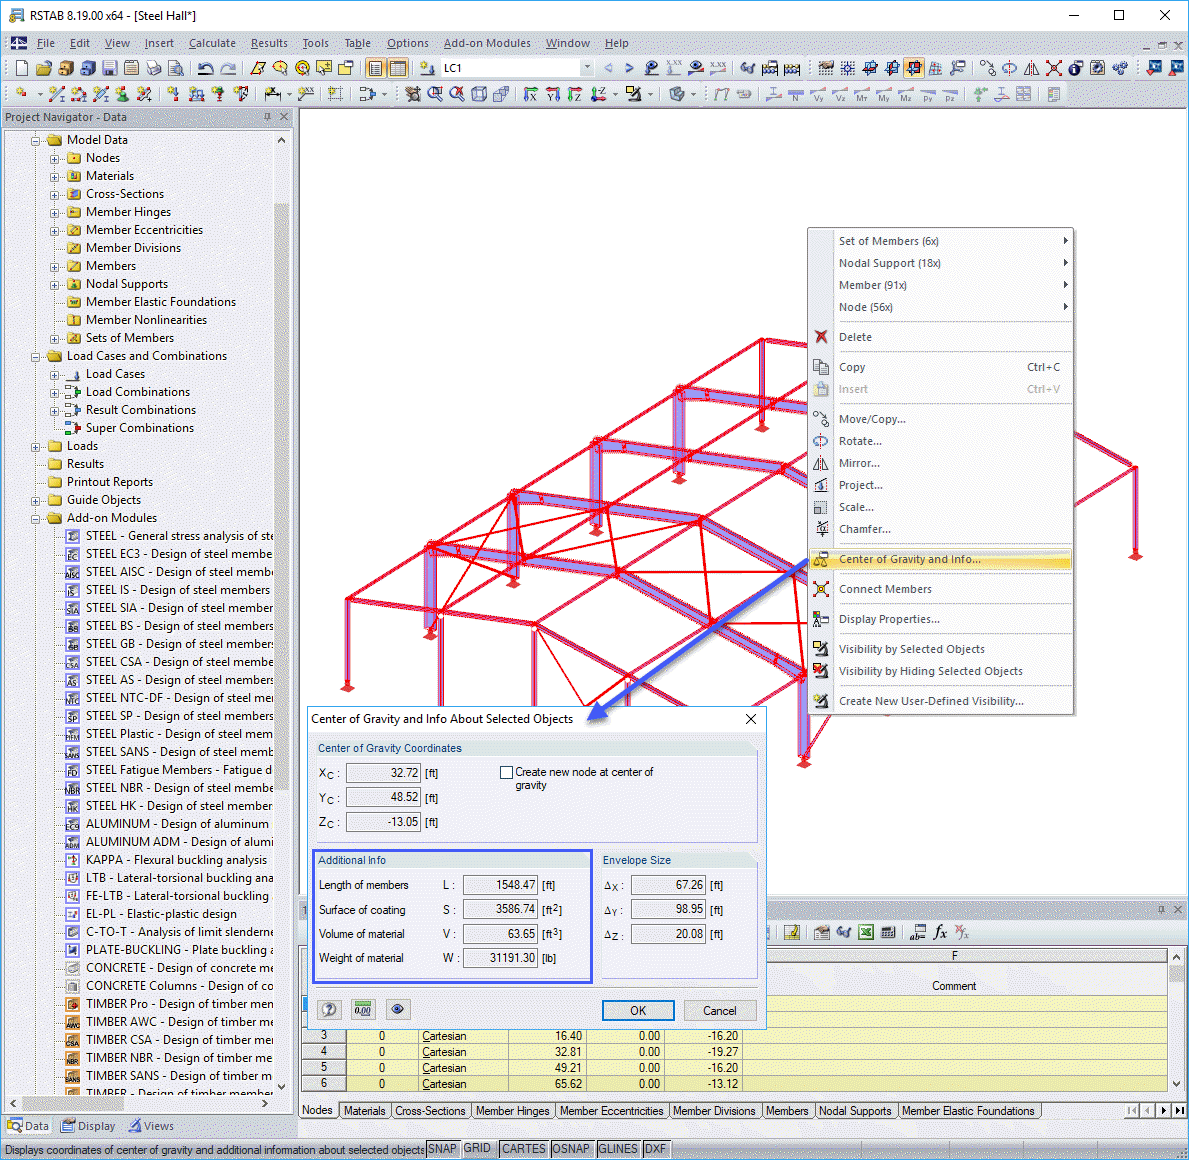Close the Center of Gravity dialog

point(751,719)
